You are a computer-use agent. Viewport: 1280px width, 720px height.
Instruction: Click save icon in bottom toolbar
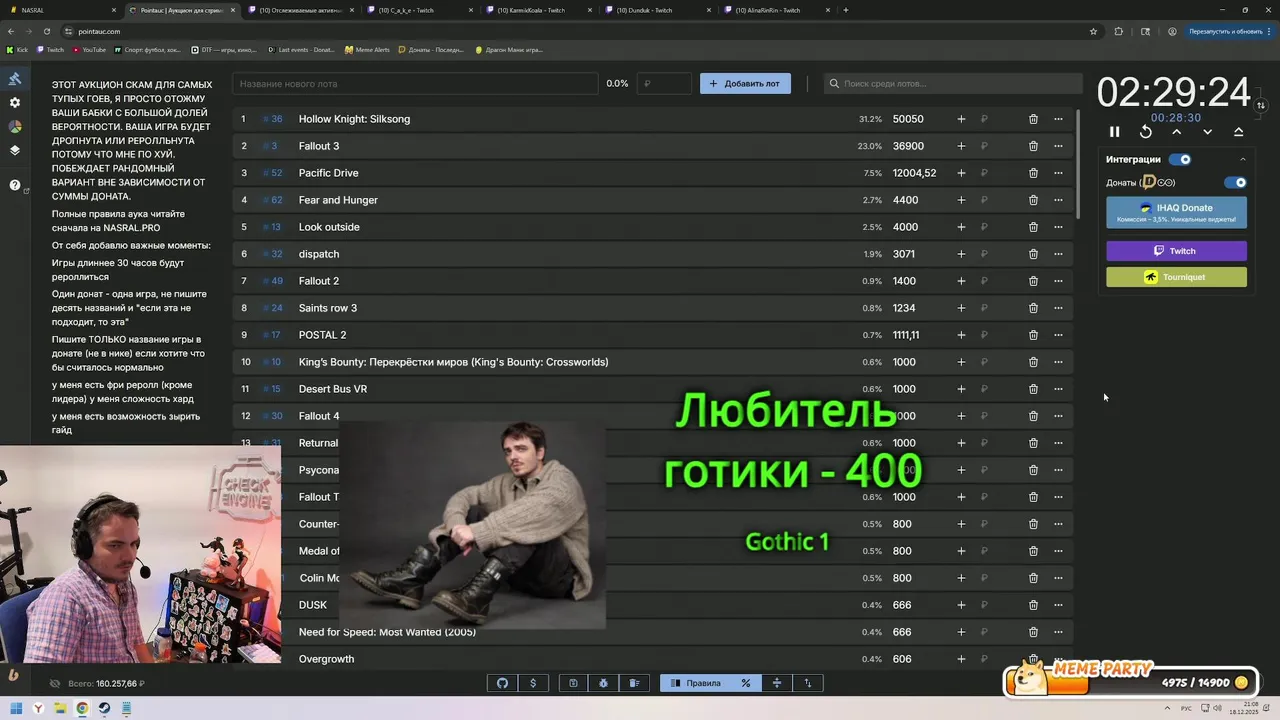tap(573, 683)
